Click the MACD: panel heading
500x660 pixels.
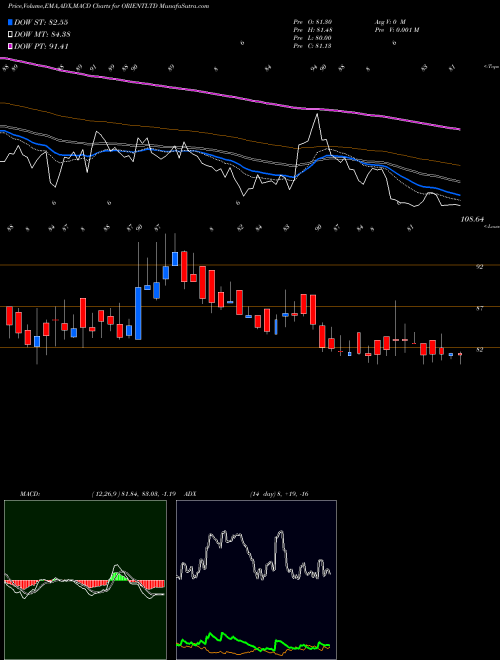coord(30,494)
